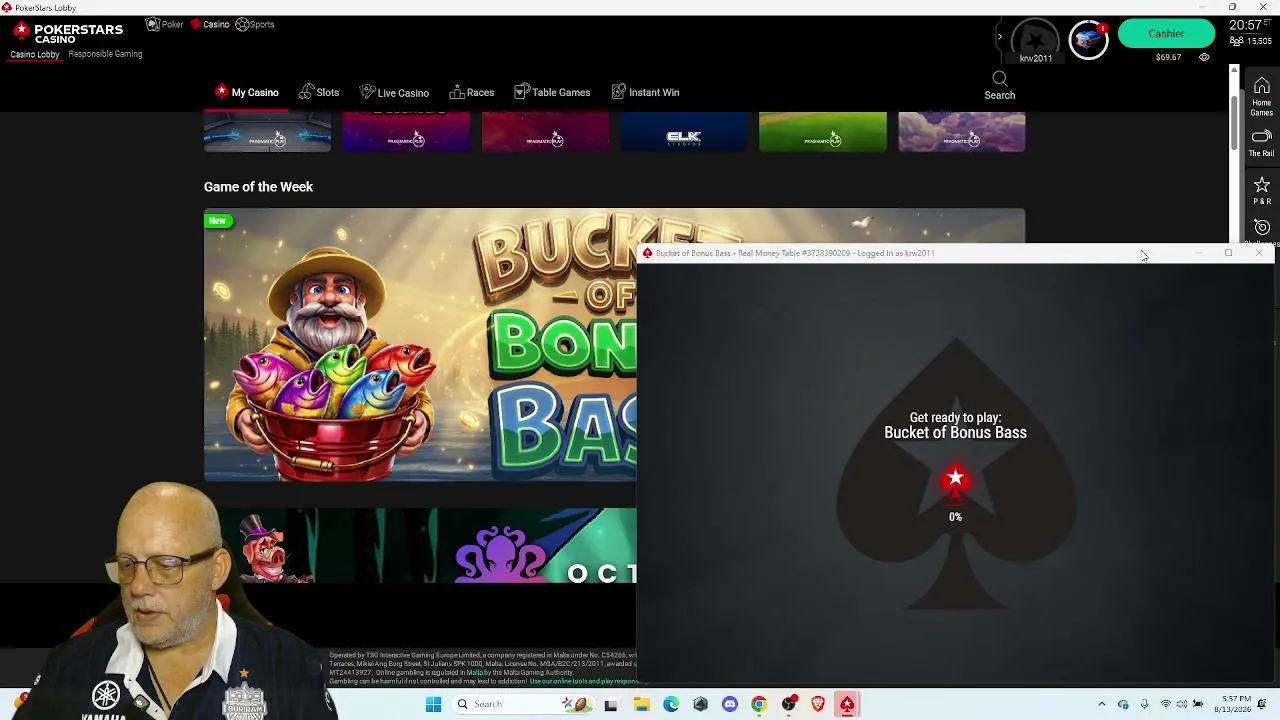Open the taskbar date and time
The height and width of the screenshot is (720, 1280).
pos(1232,704)
